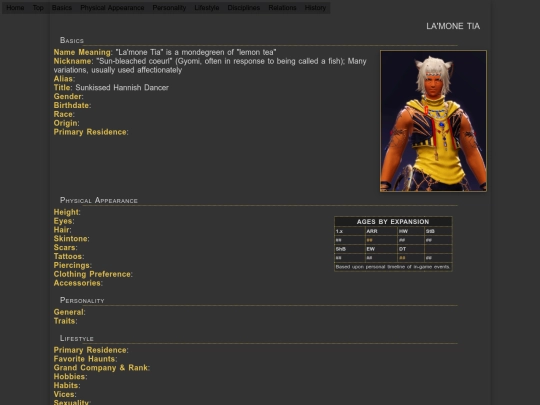Click the Birthdate label
Screen dimensions: 540x405
point(72,105)
